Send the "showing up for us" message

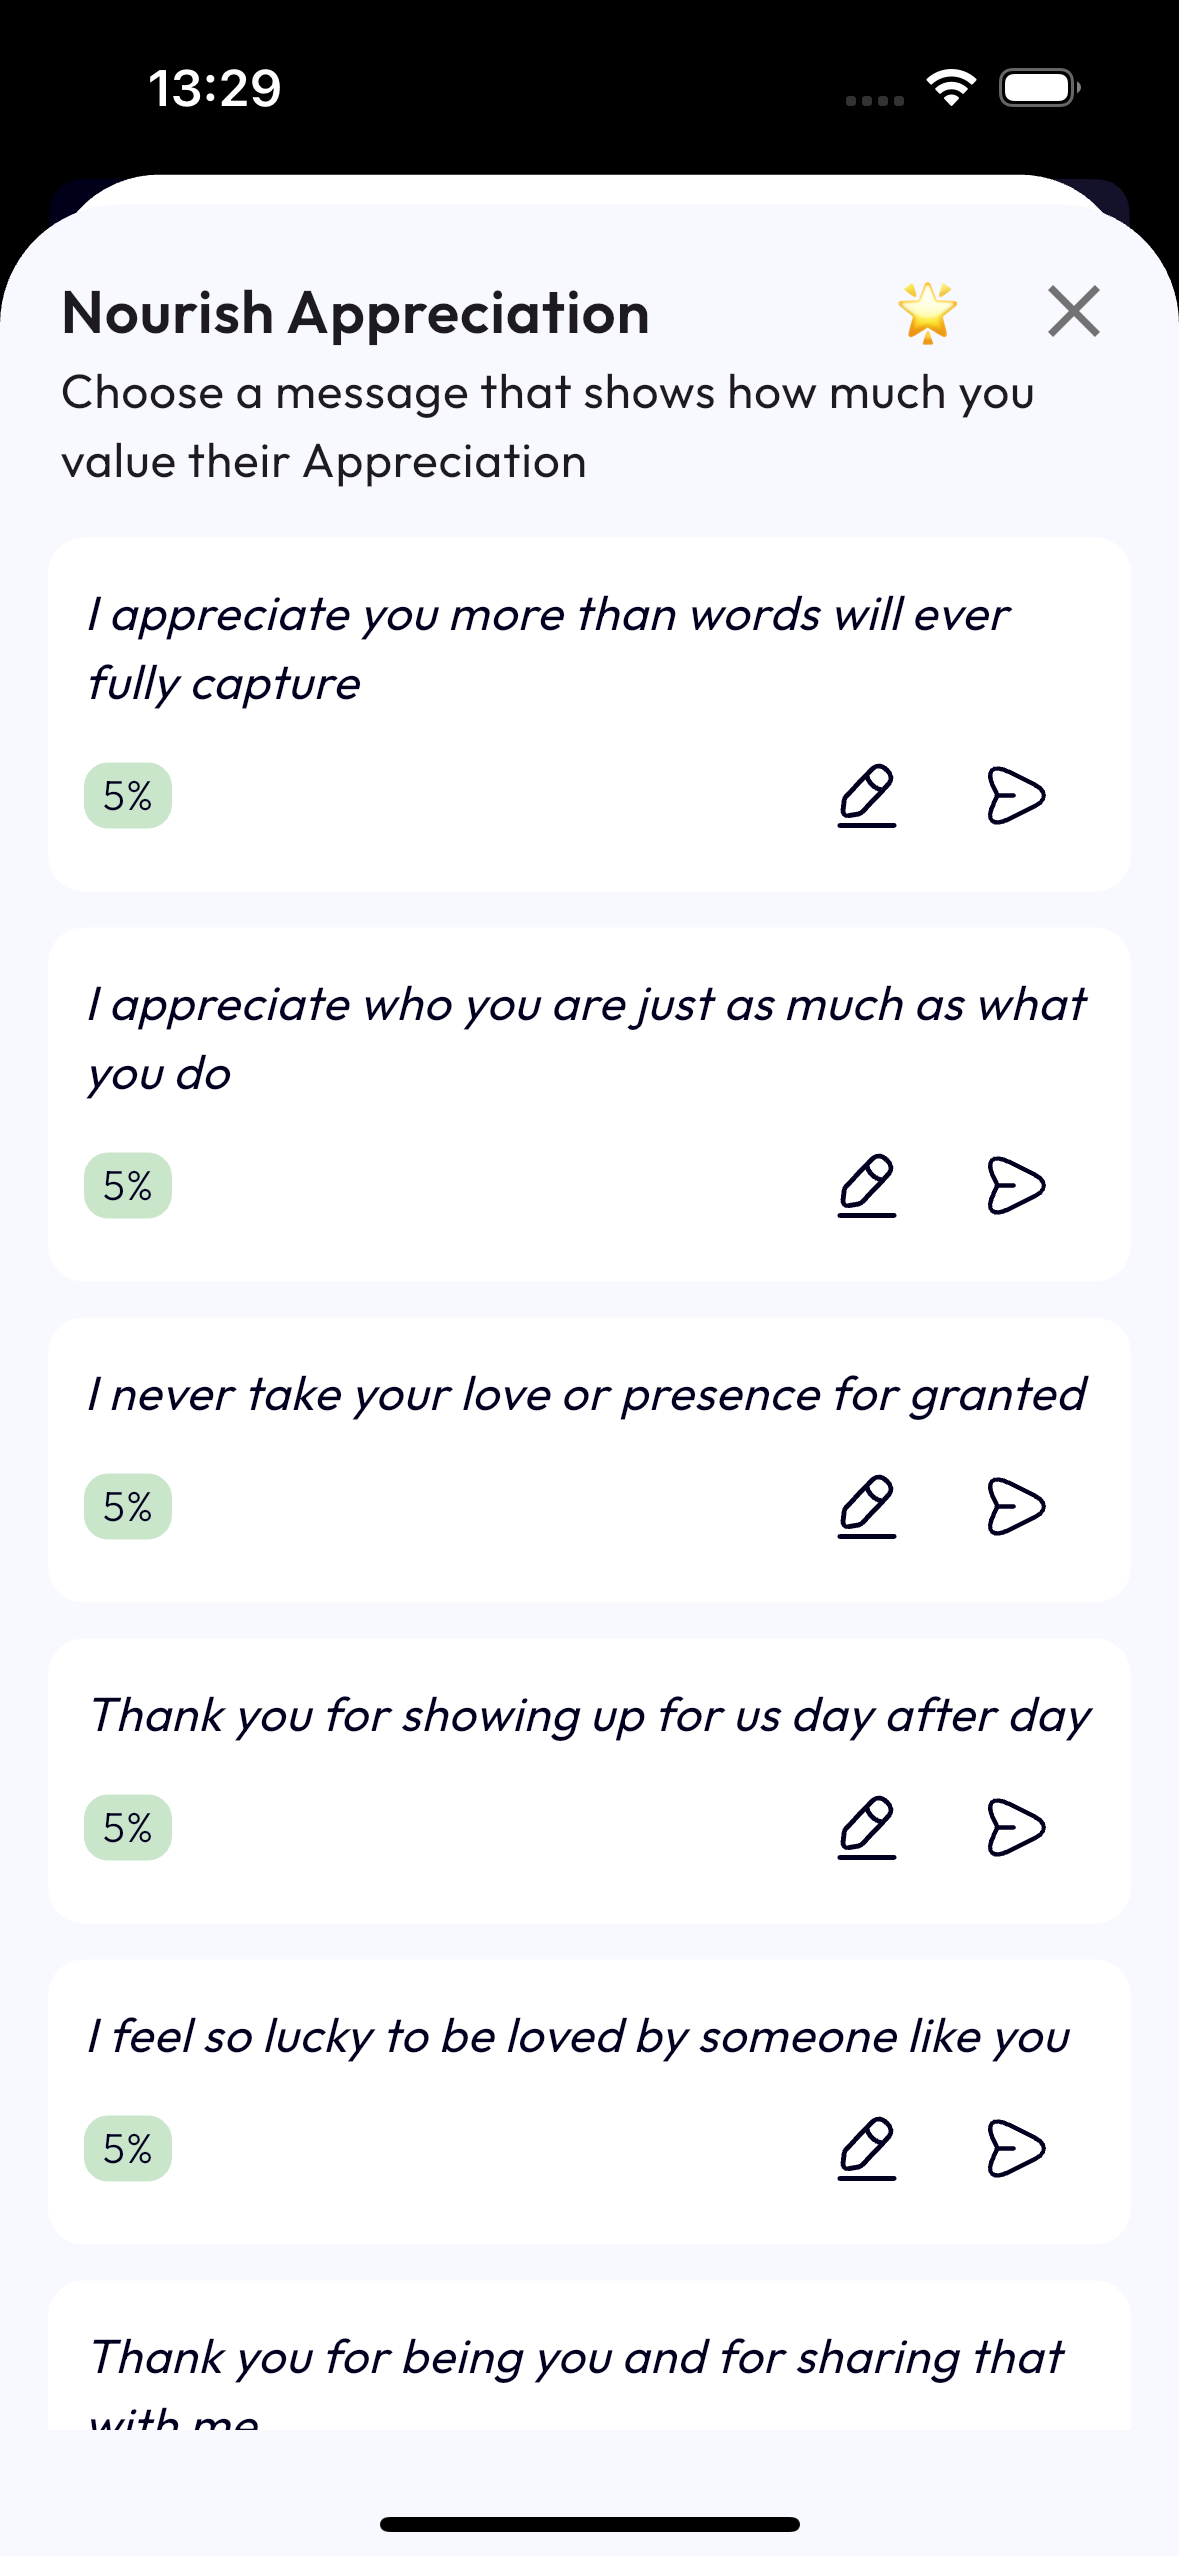(1016, 1828)
